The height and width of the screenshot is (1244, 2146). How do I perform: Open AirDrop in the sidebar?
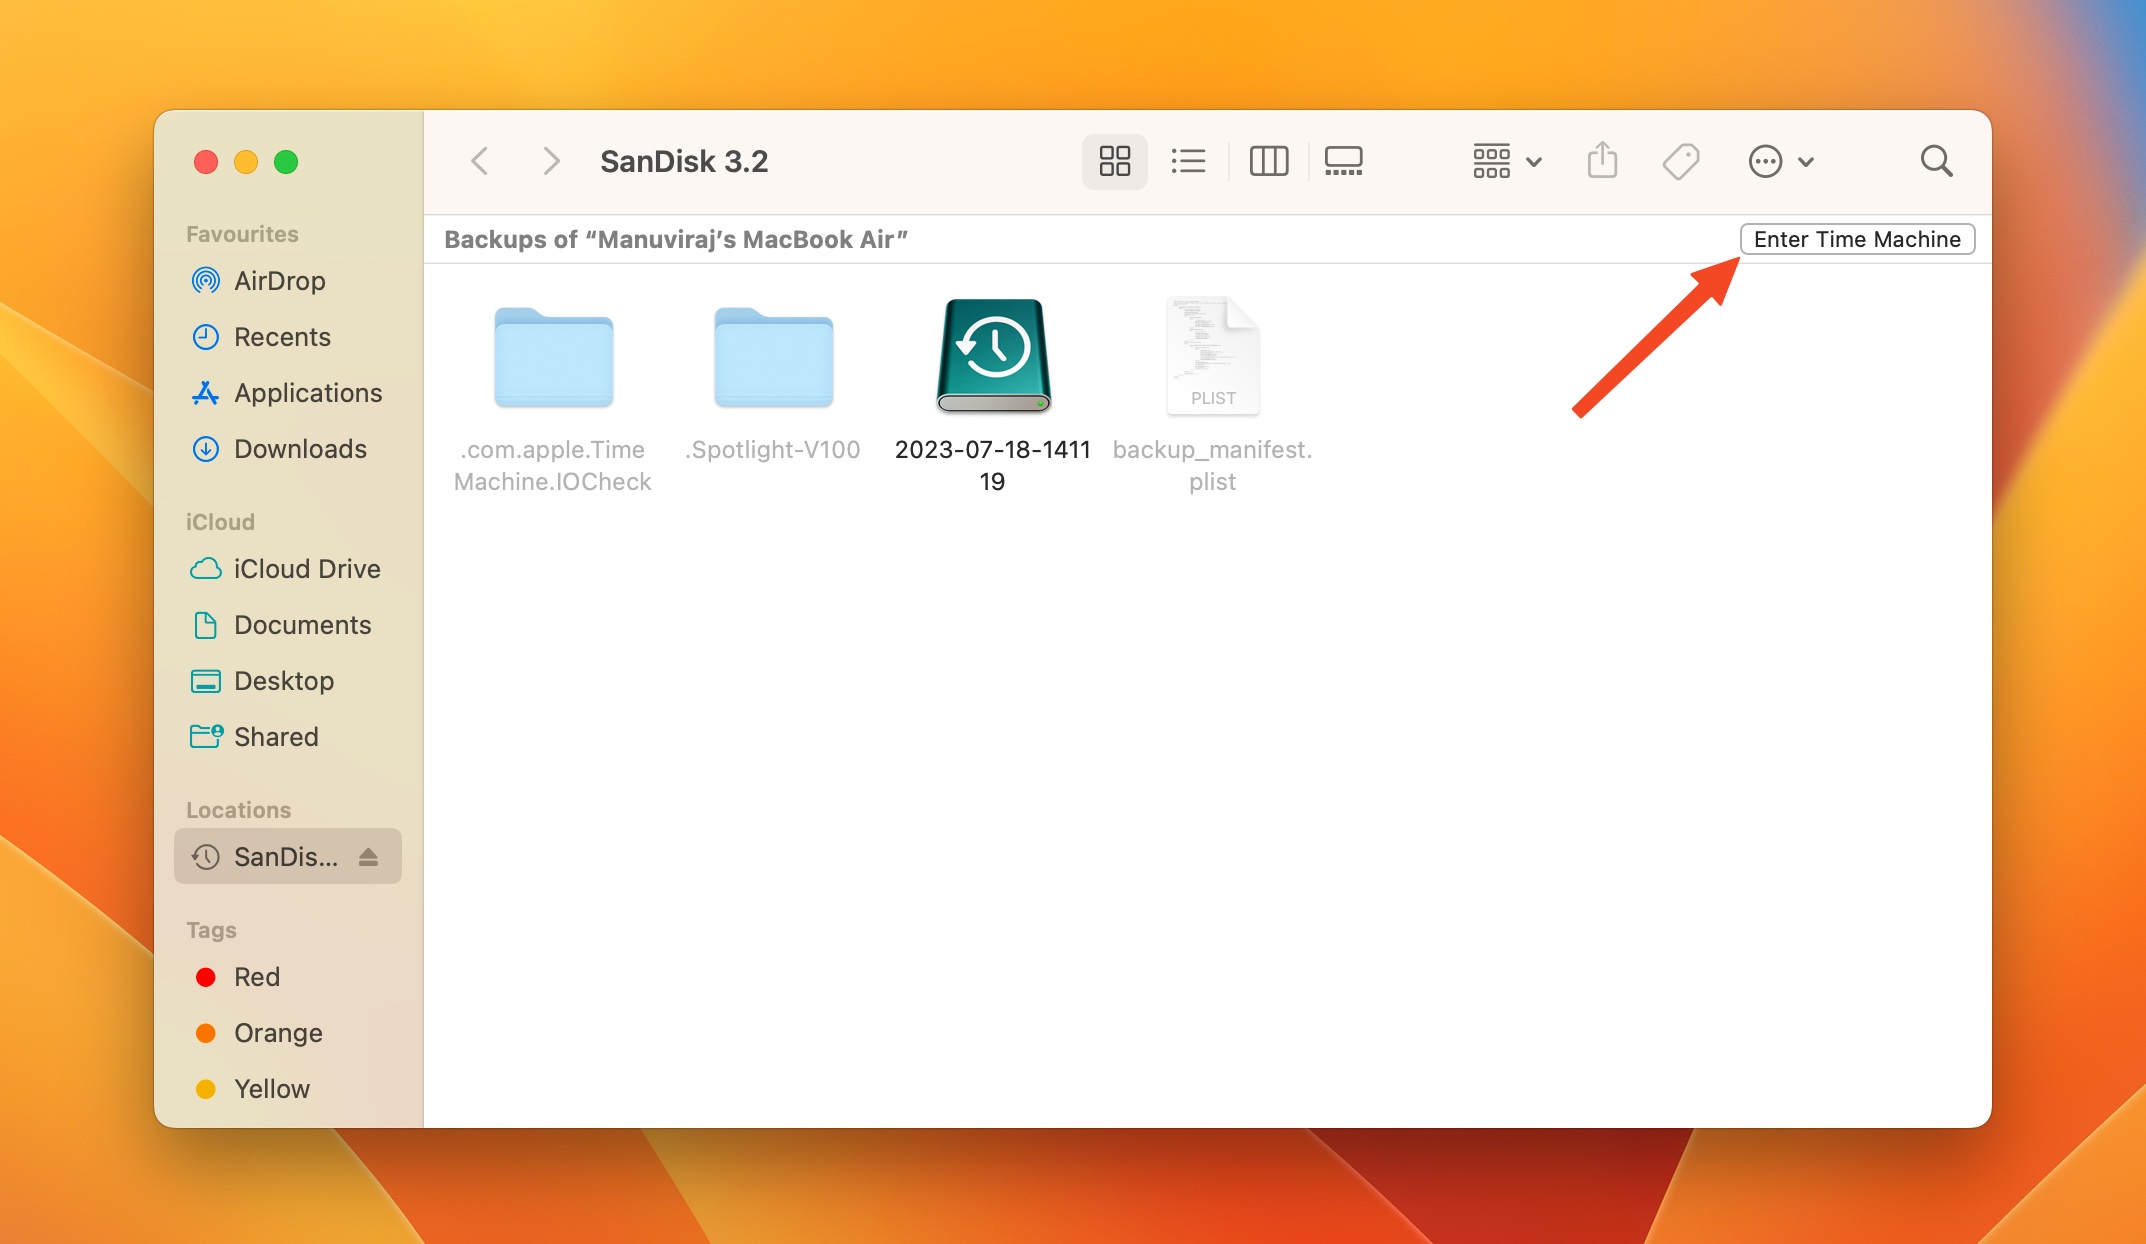tap(288, 281)
